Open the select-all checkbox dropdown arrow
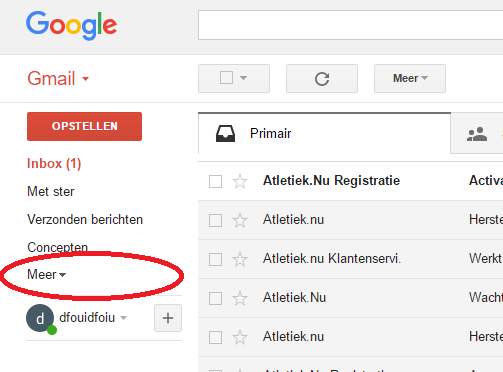The image size is (503, 372). coord(244,78)
